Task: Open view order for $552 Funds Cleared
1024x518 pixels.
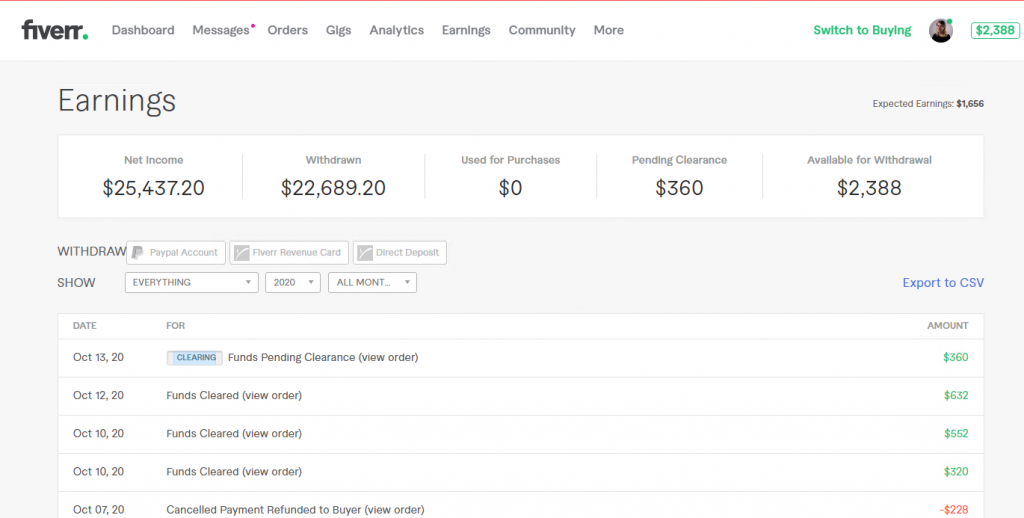Action: pyautogui.click(x=272, y=433)
